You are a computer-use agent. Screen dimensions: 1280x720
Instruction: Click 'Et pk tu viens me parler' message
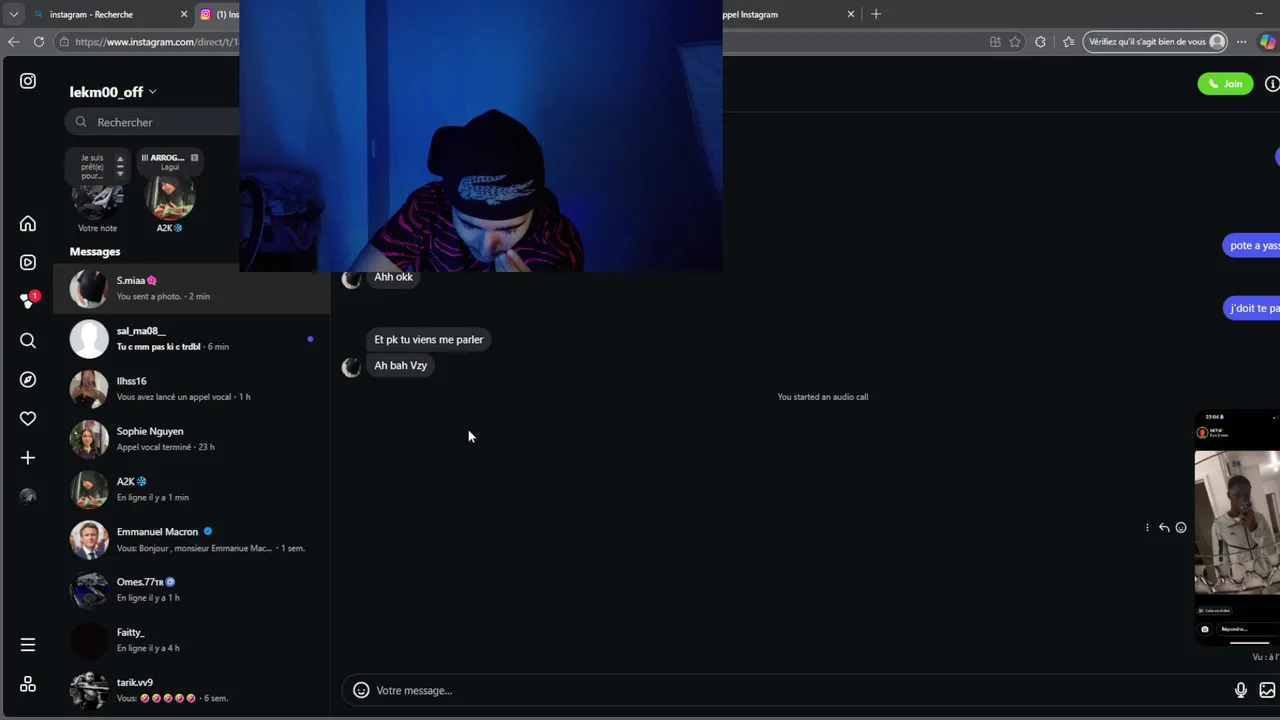tap(428, 340)
